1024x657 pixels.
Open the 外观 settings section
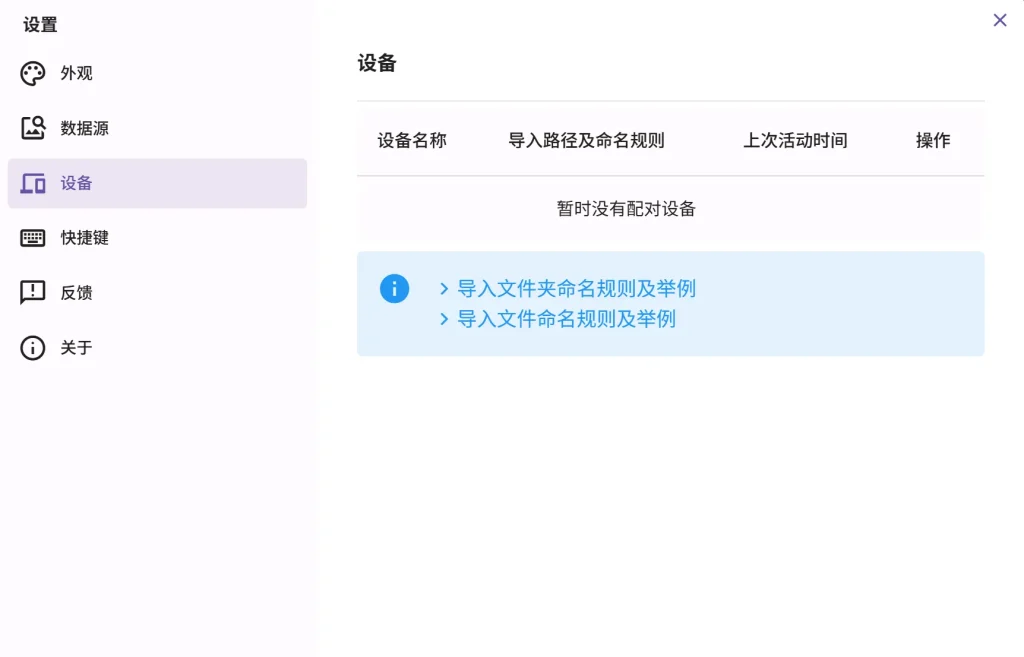click(x=77, y=74)
